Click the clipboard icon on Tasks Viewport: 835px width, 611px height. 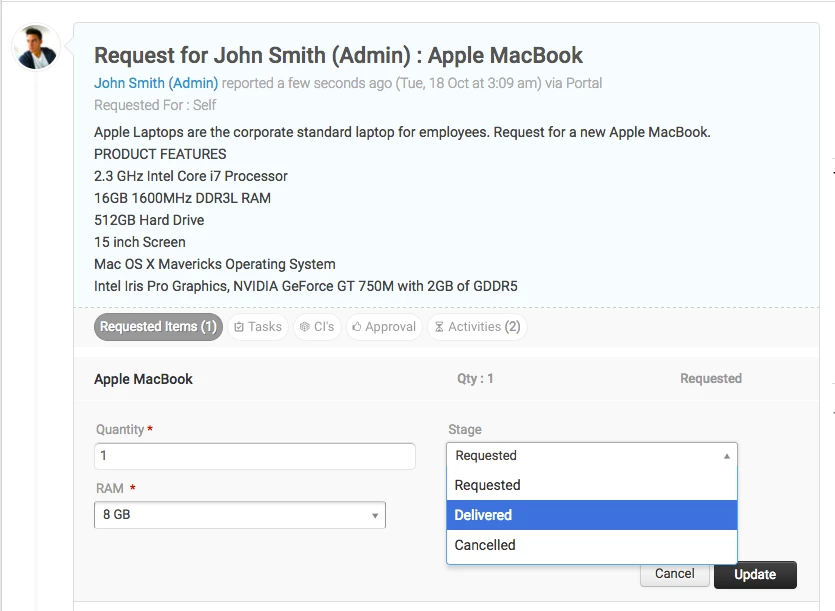(x=239, y=327)
